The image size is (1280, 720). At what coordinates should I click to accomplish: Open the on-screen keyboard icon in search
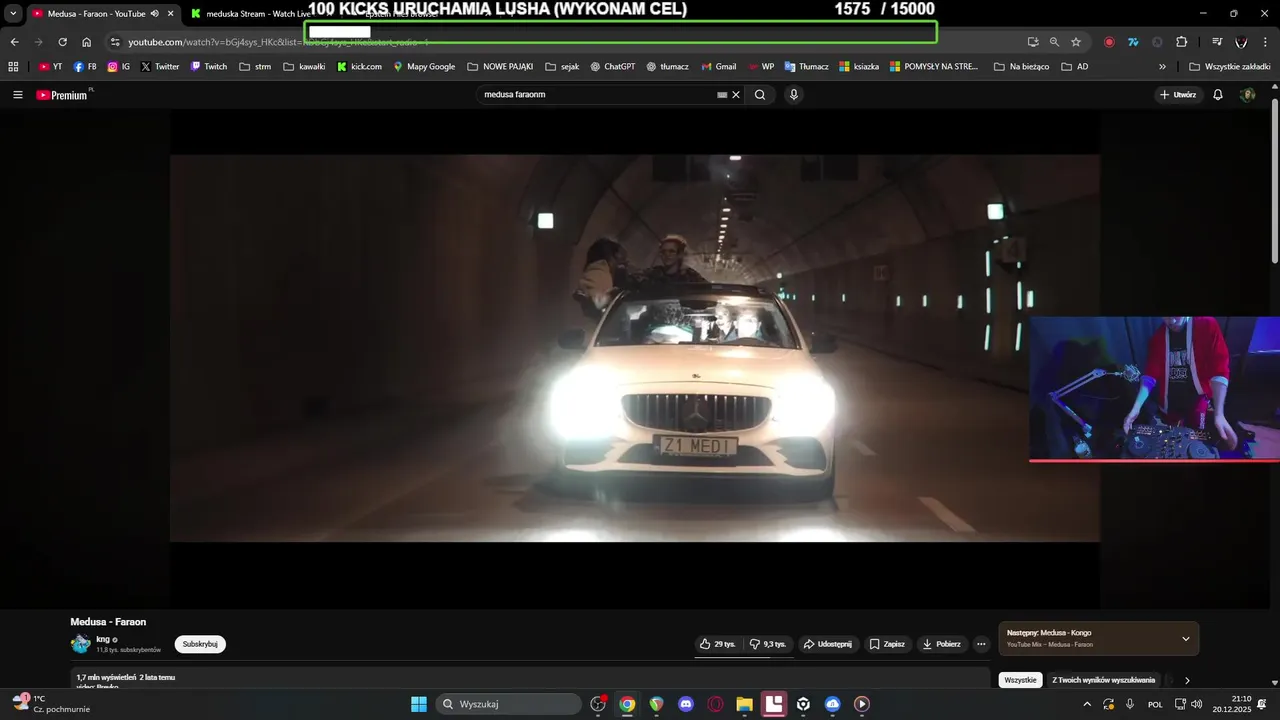(x=722, y=95)
